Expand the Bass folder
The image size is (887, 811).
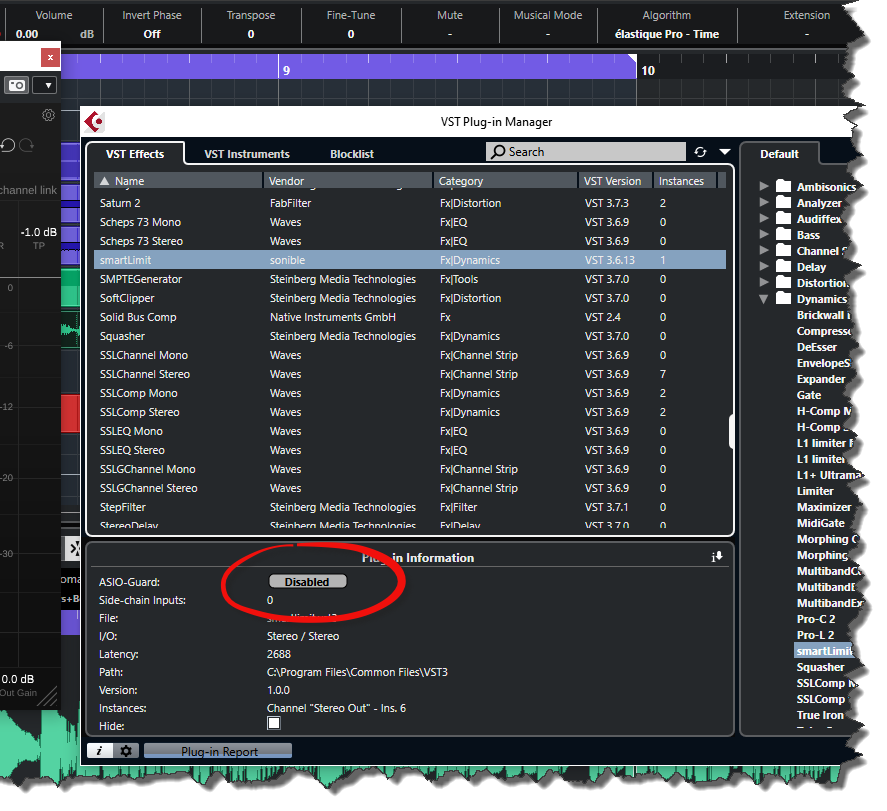coord(764,234)
